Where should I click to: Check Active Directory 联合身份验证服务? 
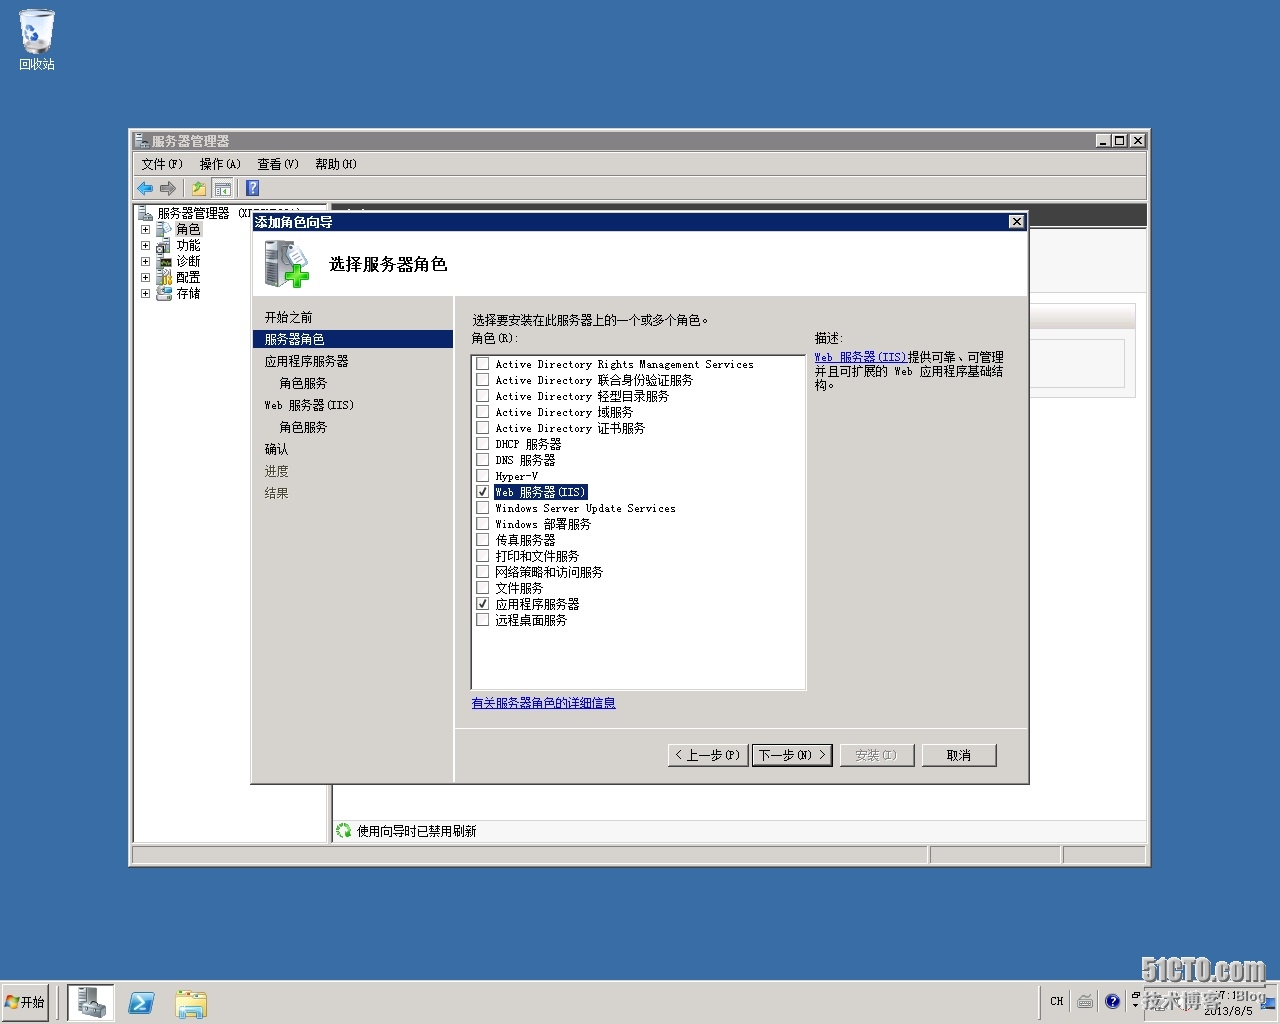click(483, 380)
